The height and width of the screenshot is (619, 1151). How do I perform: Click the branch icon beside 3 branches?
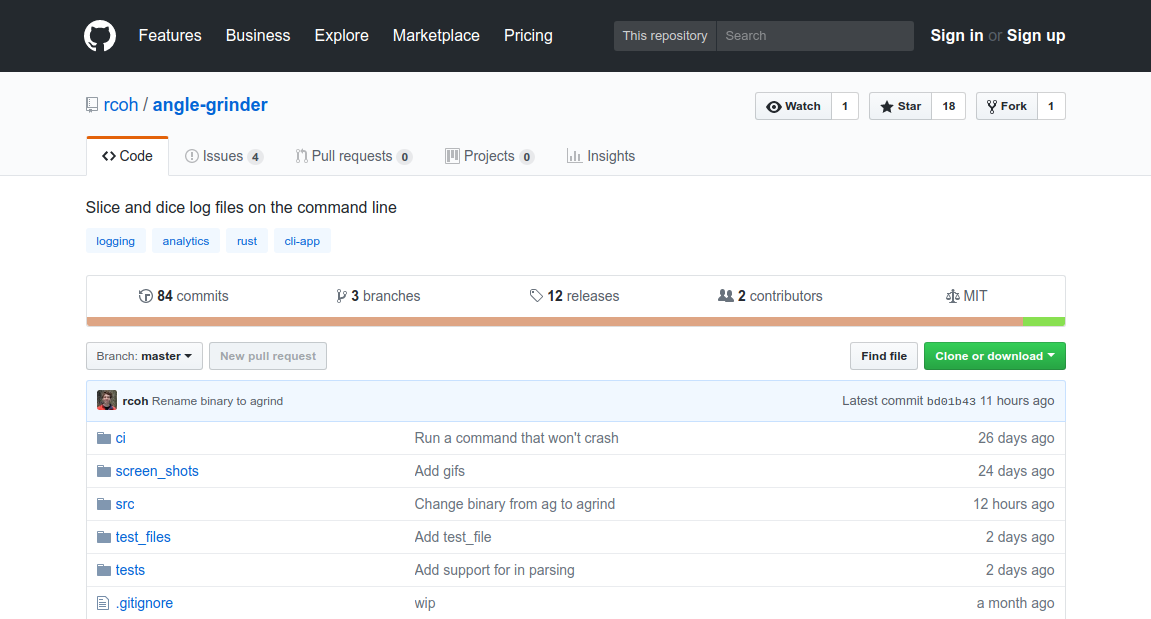point(341,296)
